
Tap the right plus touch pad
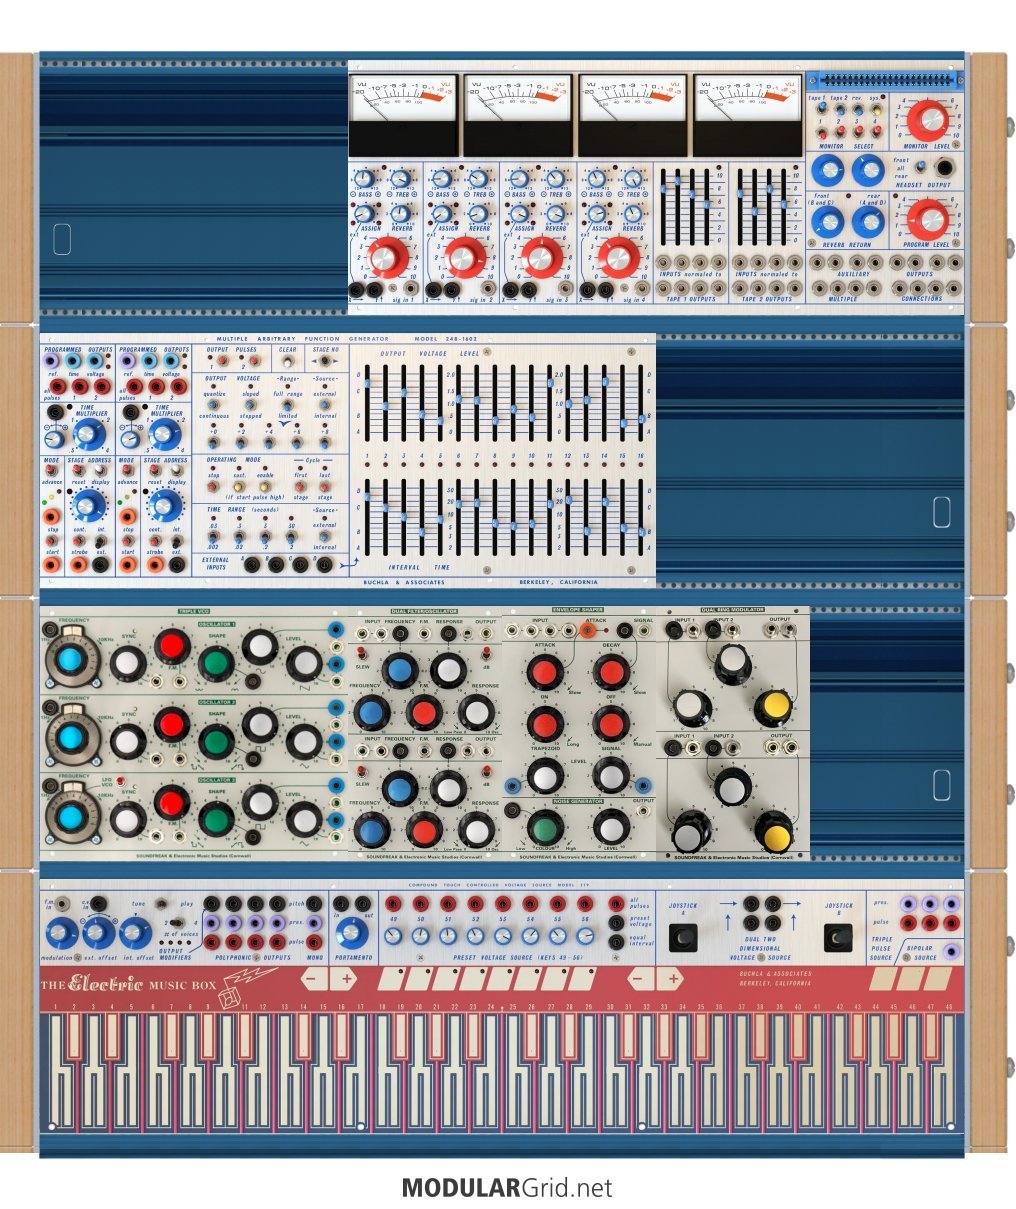(671, 978)
